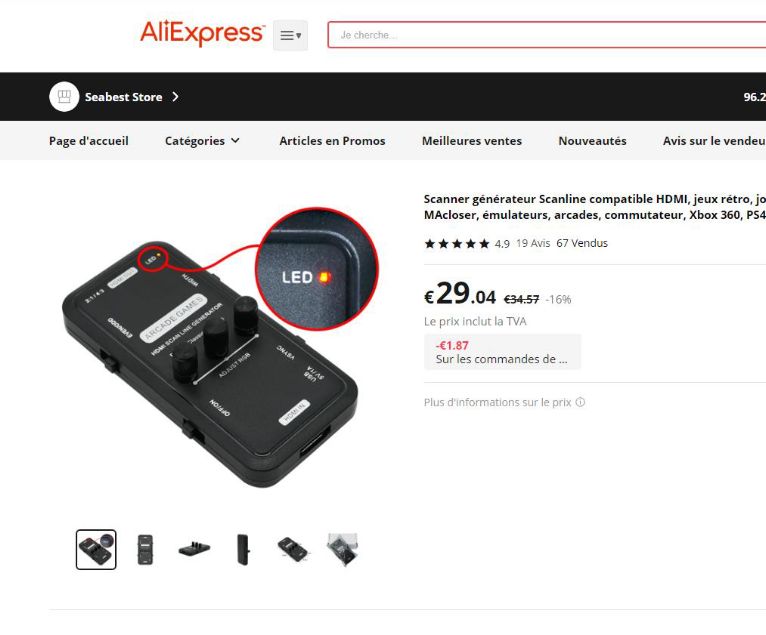This screenshot has width=766, height=635.
Task: View the 19 Avis reviews link
Action: [x=533, y=243]
